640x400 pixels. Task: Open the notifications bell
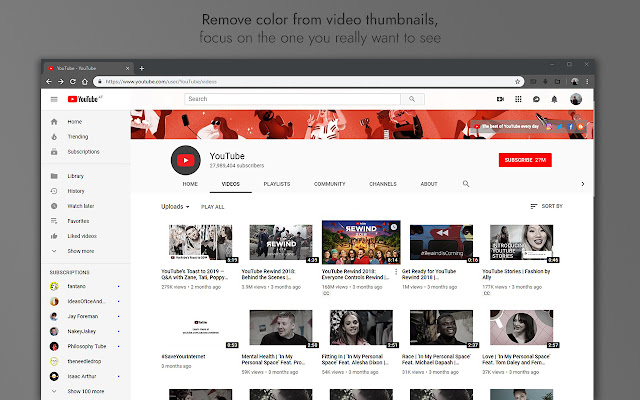(554, 99)
